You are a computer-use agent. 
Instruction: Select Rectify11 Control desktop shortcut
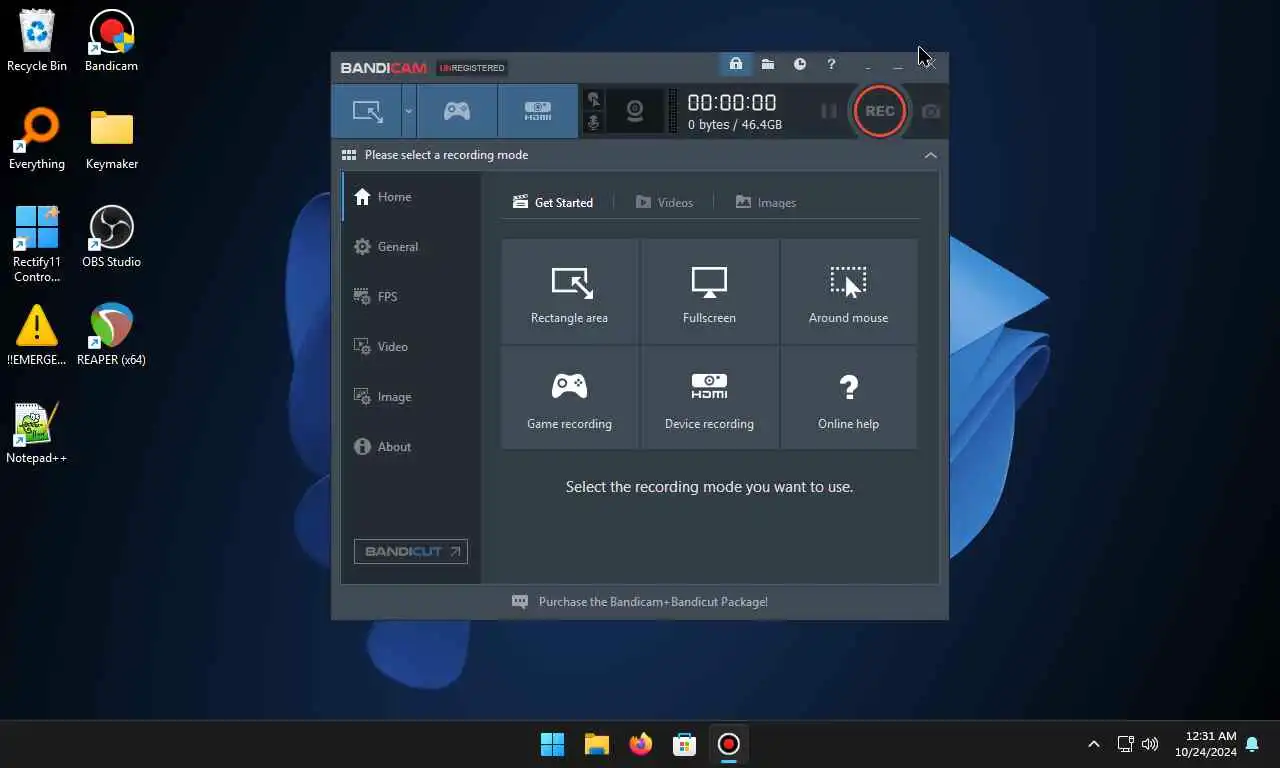pos(37,244)
